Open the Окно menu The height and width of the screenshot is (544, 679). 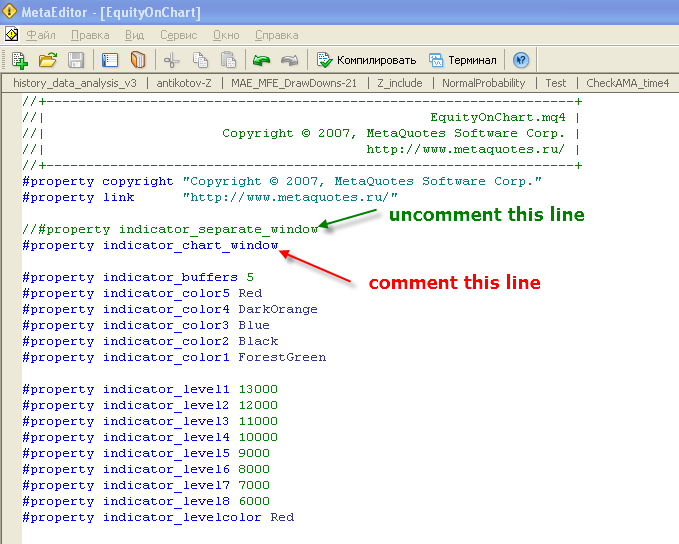click(226, 35)
